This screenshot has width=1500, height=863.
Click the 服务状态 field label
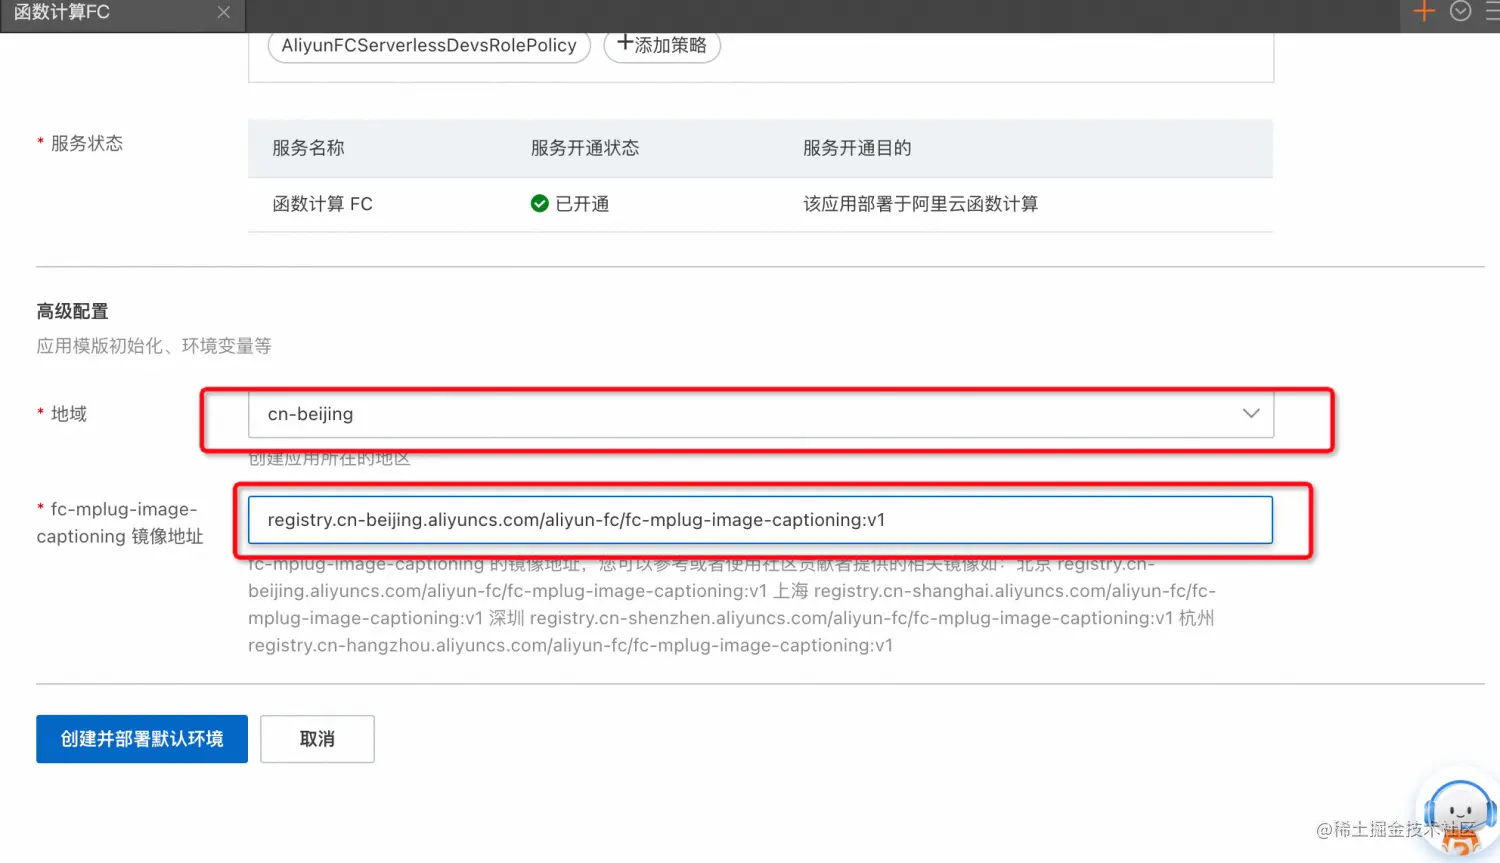(x=87, y=143)
